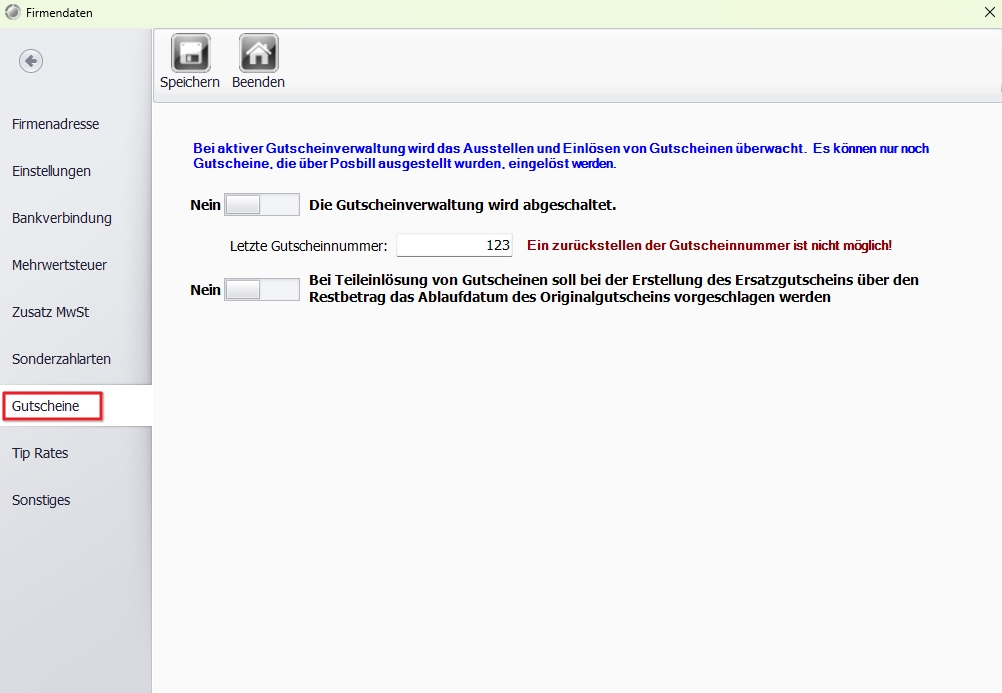Click the Speichern floppy disk icon

pyautogui.click(x=190, y=53)
